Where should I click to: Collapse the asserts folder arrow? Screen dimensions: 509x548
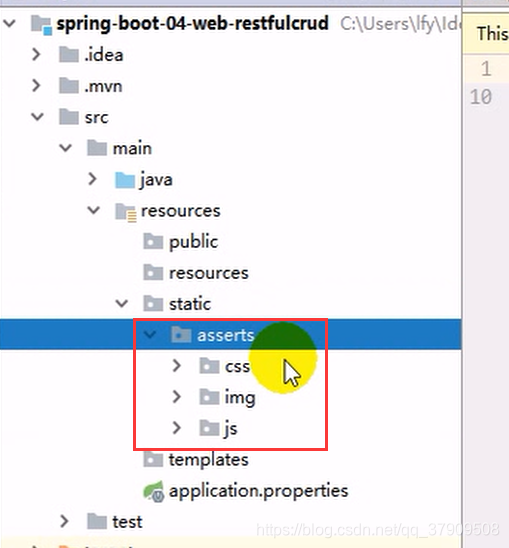point(149,334)
